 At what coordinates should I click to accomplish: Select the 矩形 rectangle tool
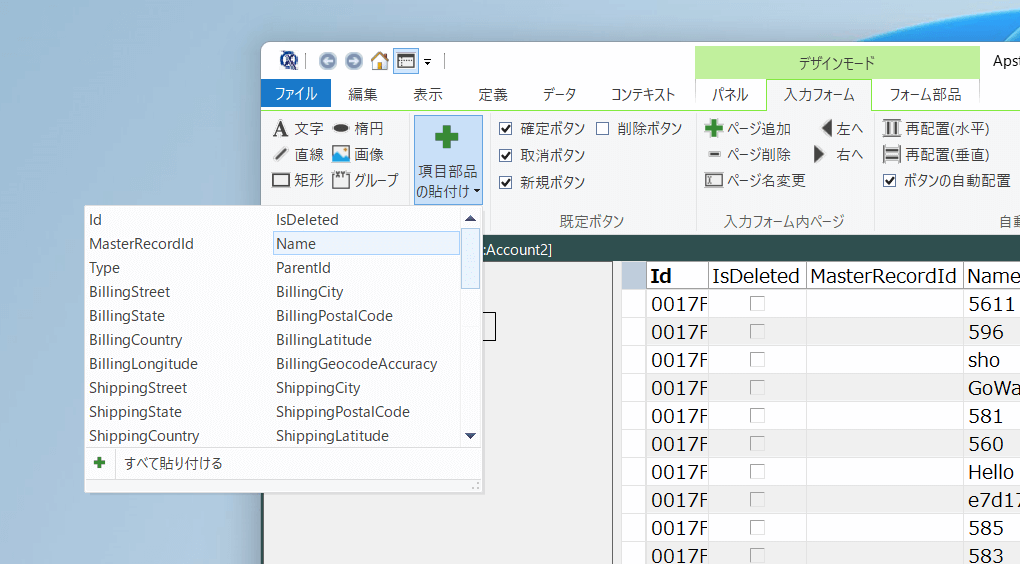tap(298, 181)
